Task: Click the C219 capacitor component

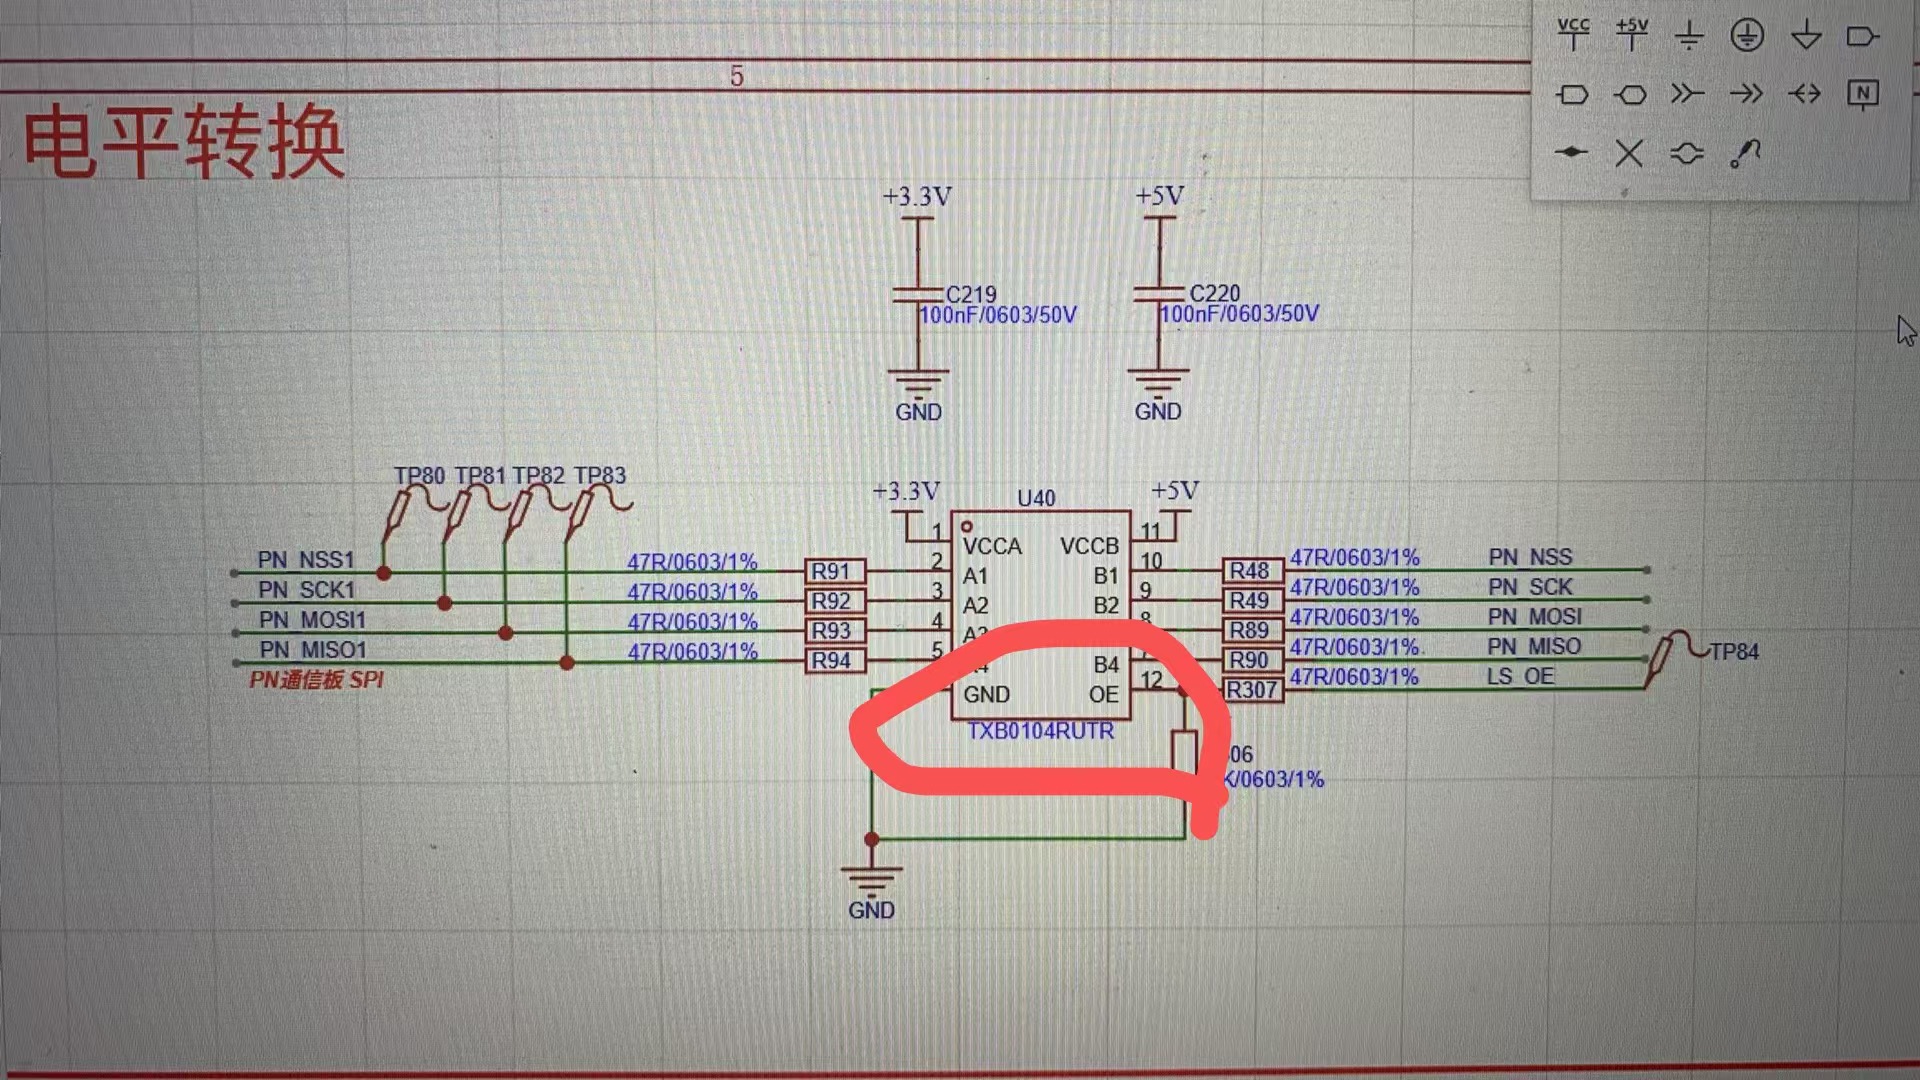Action: tap(917, 295)
